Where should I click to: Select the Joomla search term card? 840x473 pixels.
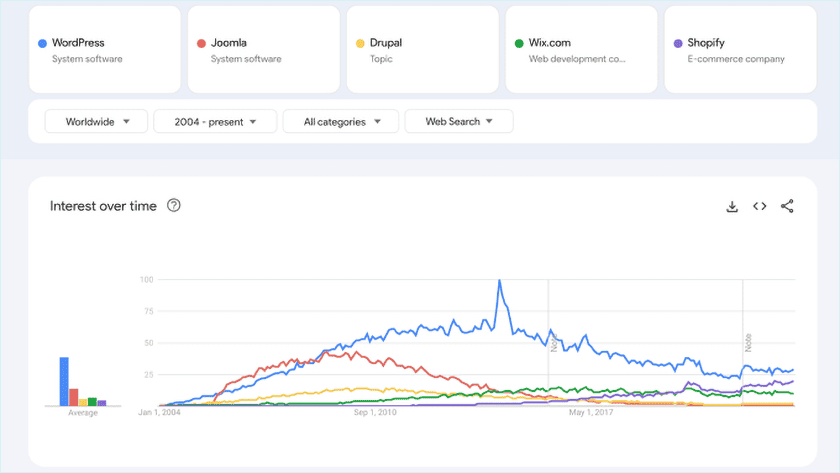(263, 50)
